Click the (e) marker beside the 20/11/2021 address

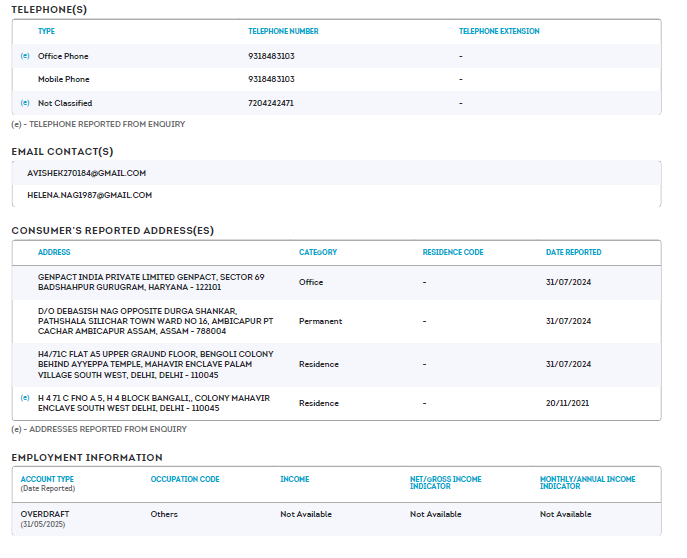click(25, 398)
